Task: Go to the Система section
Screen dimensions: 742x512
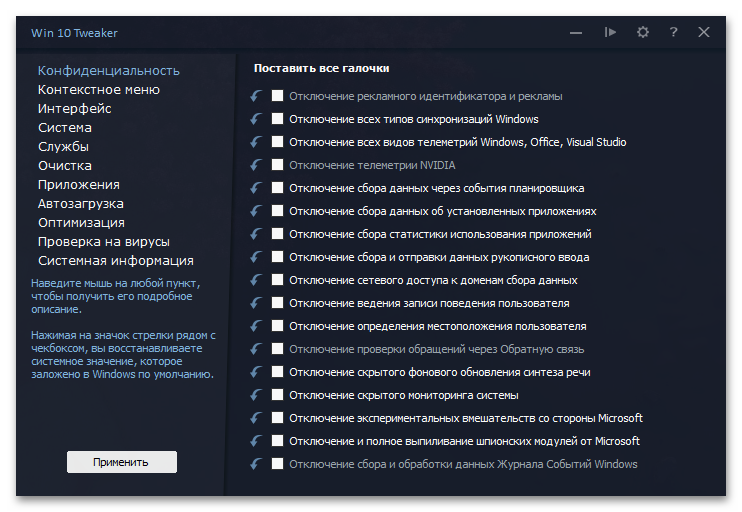Action: [65, 128]
